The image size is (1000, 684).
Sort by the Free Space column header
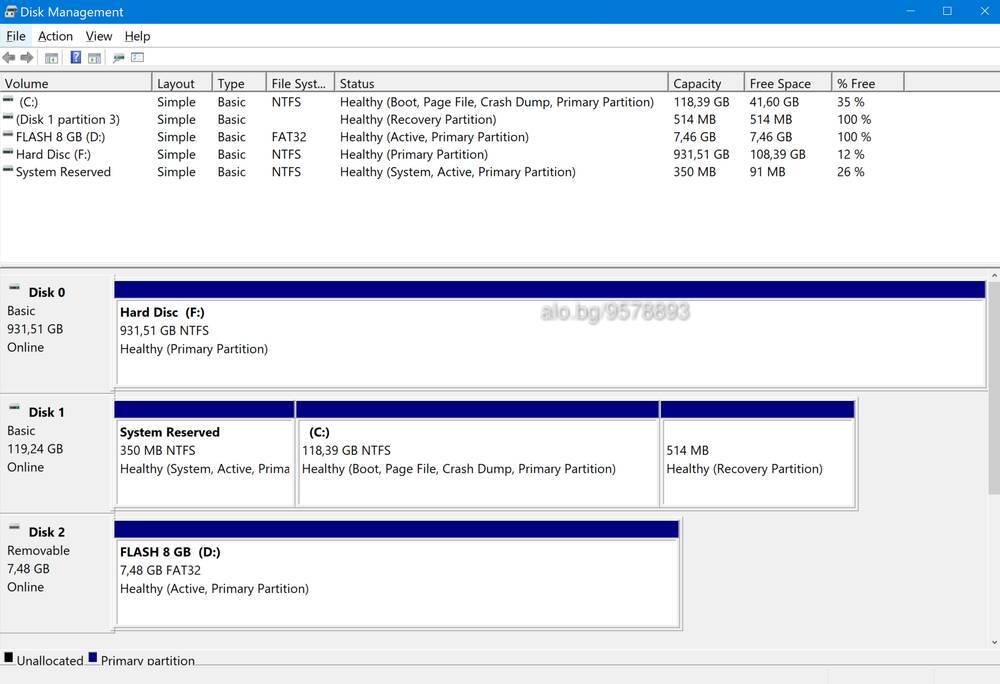[788, 83]
